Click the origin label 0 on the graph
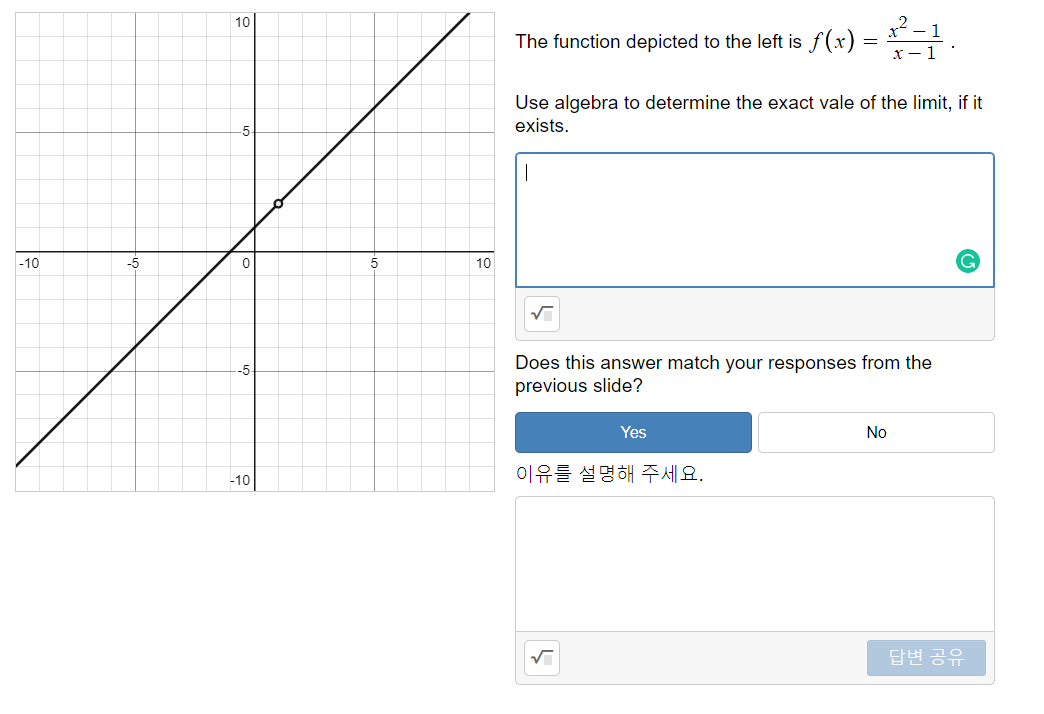The width and height of the screenshot is (1044, 714). click(246, 263)
